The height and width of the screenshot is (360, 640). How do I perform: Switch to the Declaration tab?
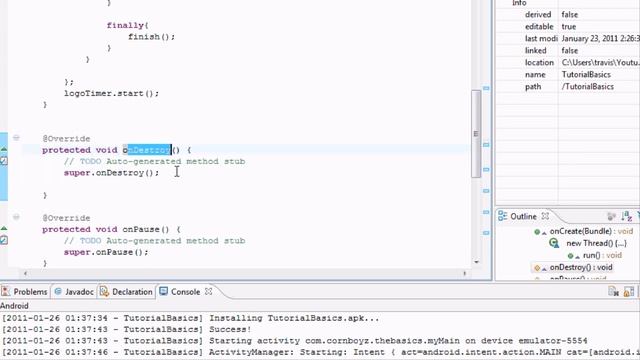126,292
